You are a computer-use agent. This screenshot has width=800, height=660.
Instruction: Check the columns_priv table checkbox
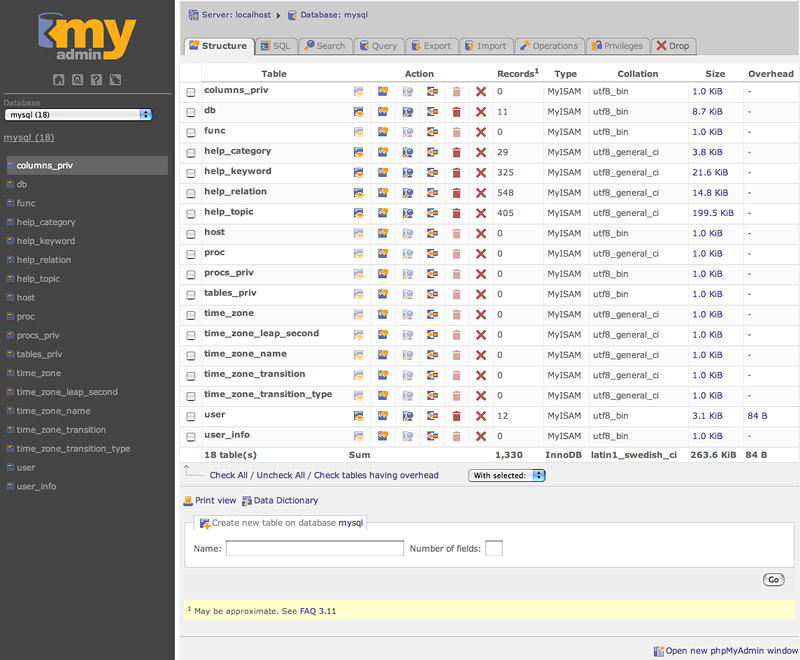[x=191, y=92]
